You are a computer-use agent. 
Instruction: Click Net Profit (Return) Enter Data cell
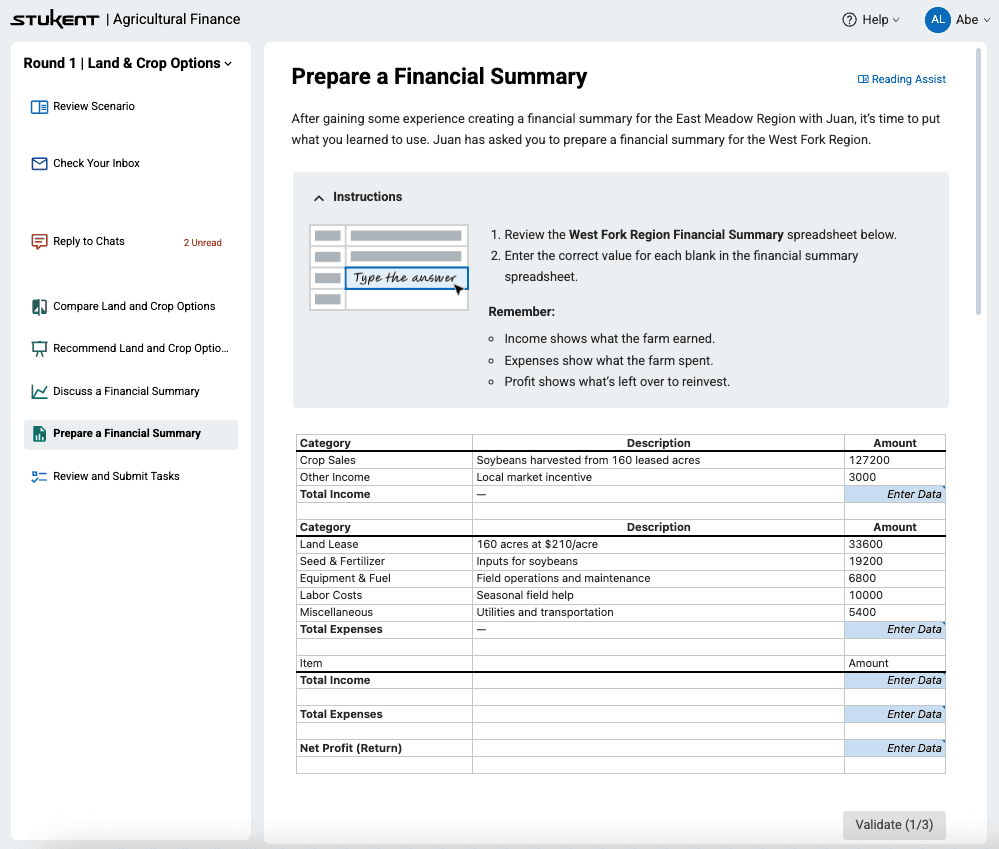(895, 748)
